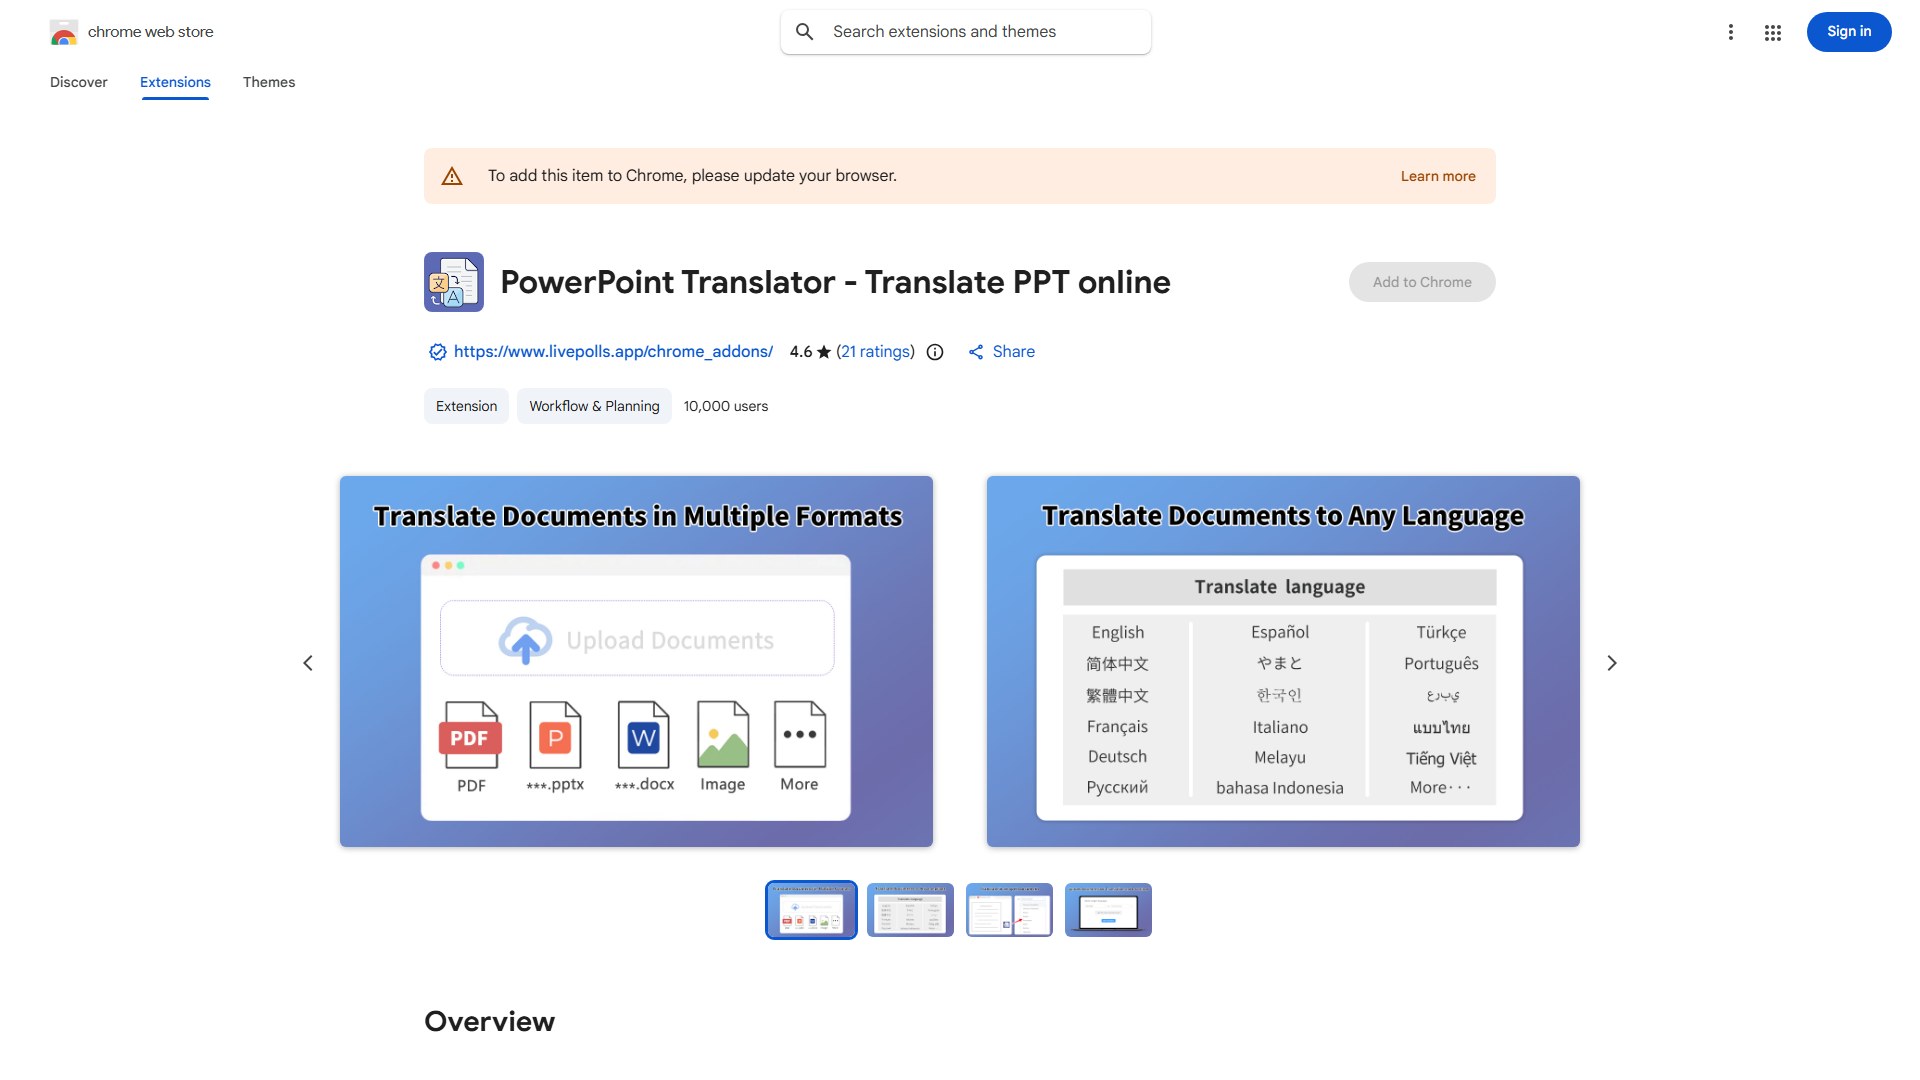Click the Add to Chrome button
Screen dimensions: 1920x1080
[1421, 282]
